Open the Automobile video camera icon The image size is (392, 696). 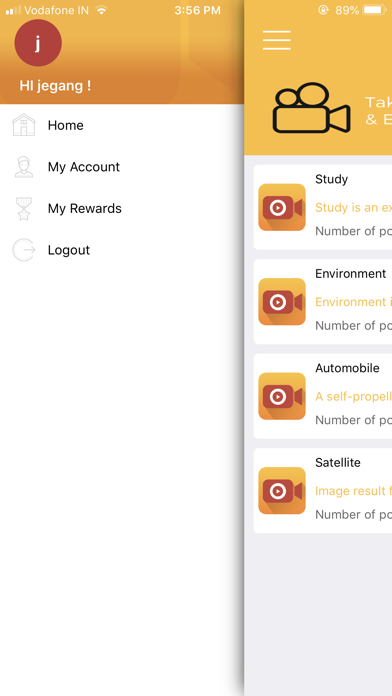coord(282,396)
